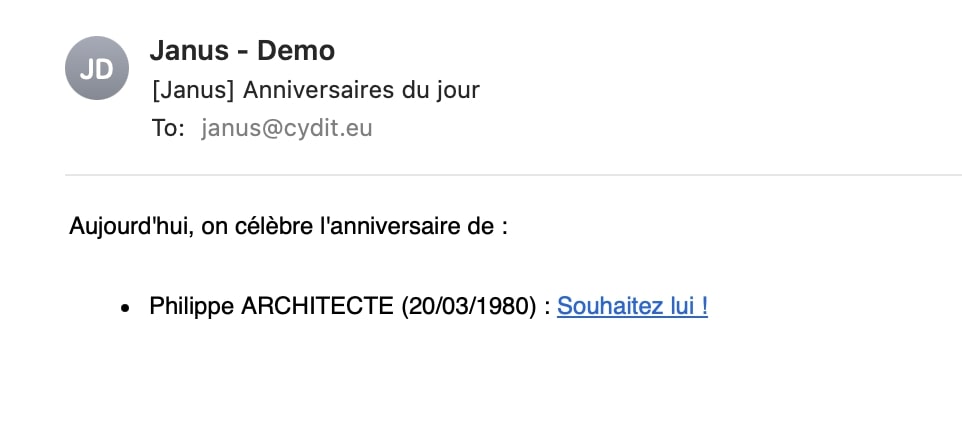Click the word jour in the subject

[x=459, y=90]
